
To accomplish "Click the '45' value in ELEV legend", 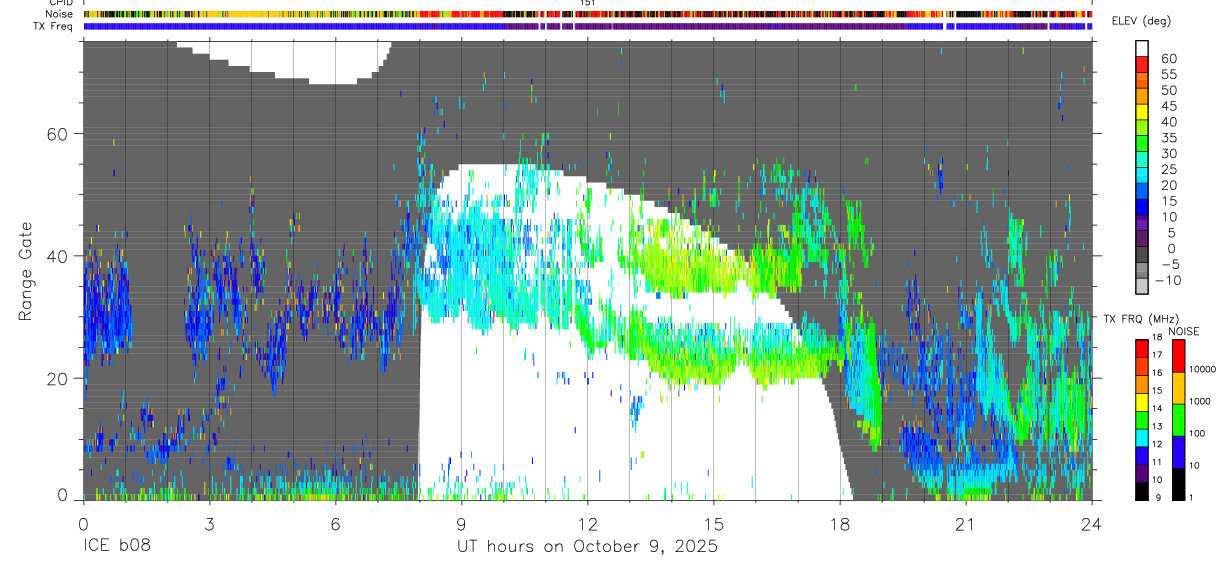I will coord(1167,106).
